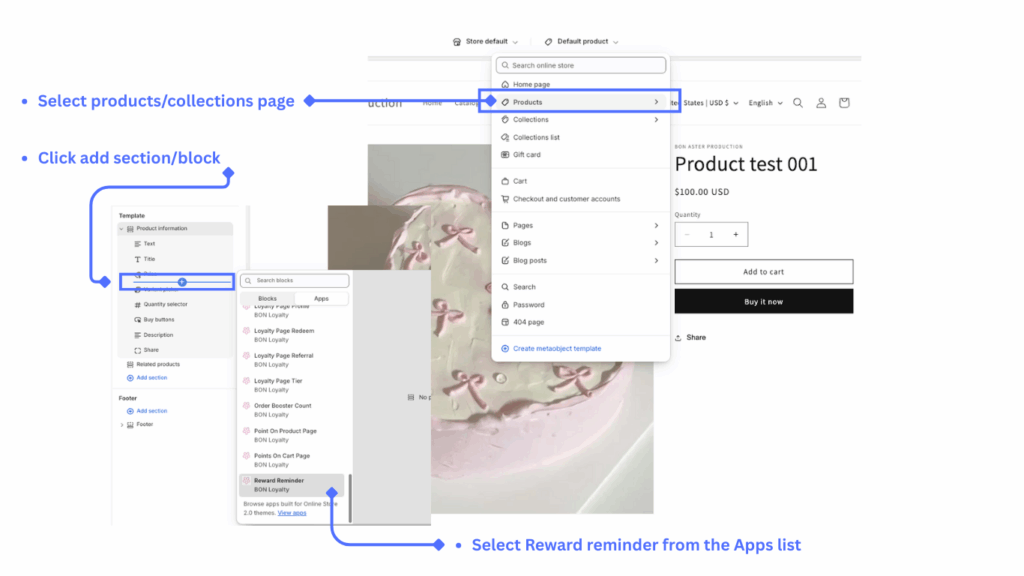Screen dimensions: 1024x576
Task: Open the Default product dropdown
Action: pyautogui.click(x=582, y=42)
